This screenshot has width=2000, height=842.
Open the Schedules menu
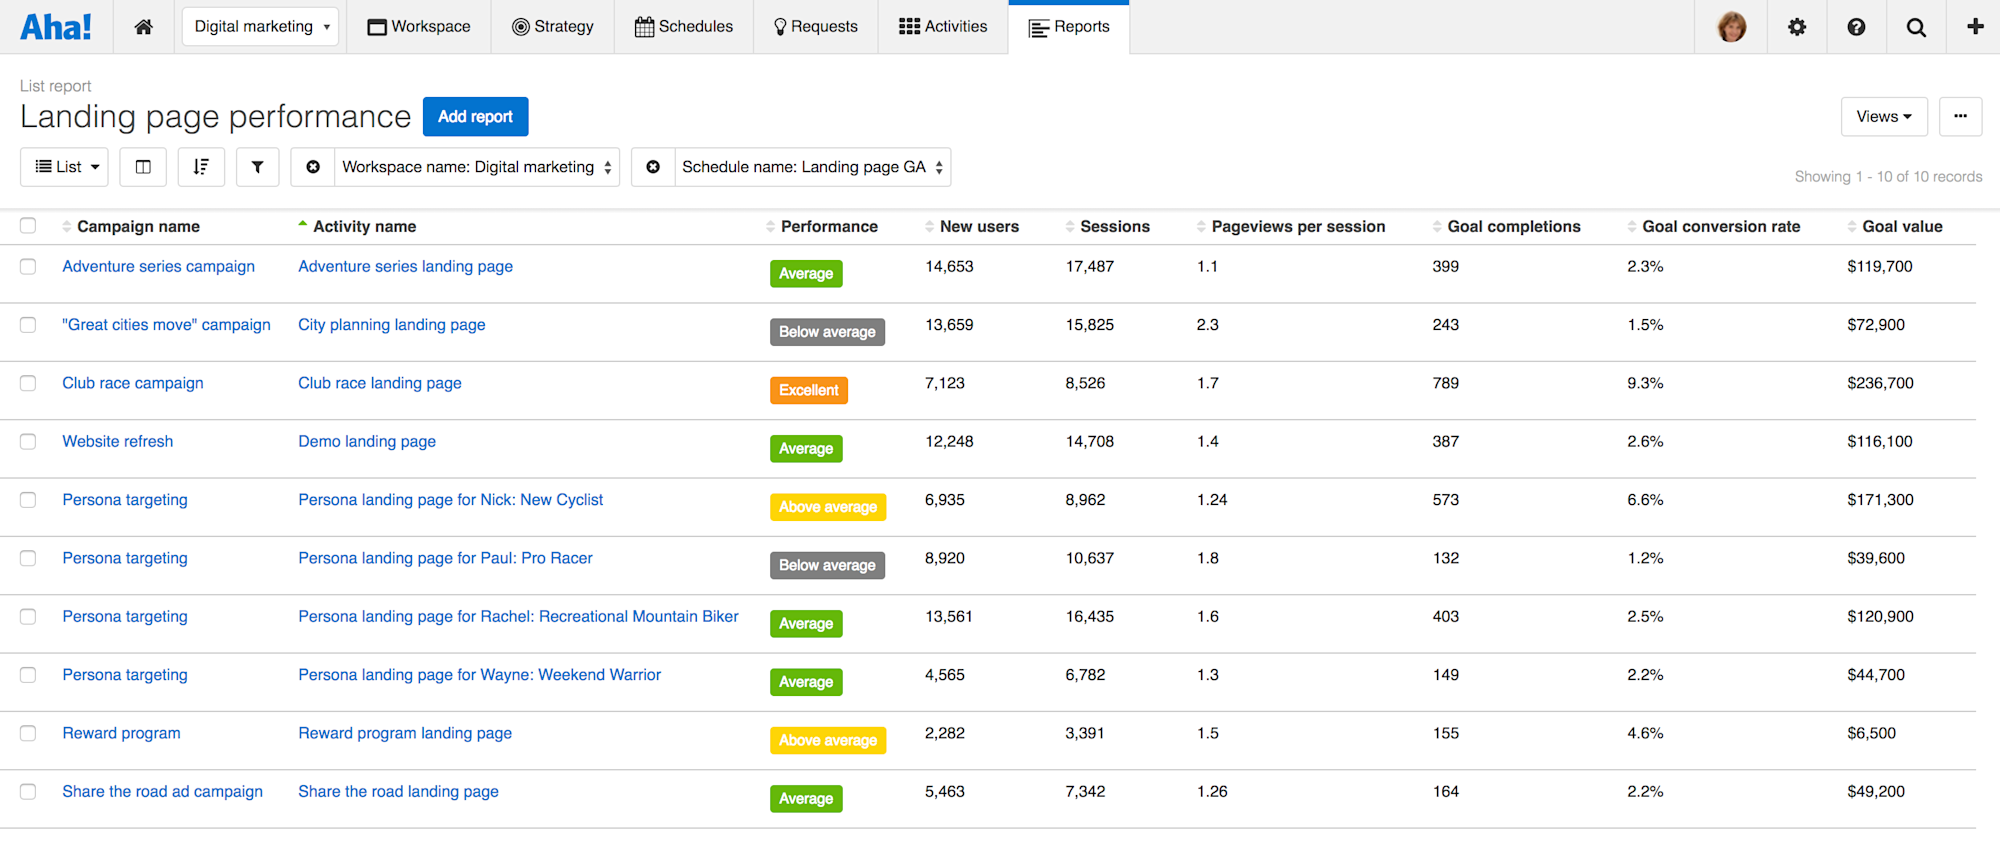click(x=684, y=27)
